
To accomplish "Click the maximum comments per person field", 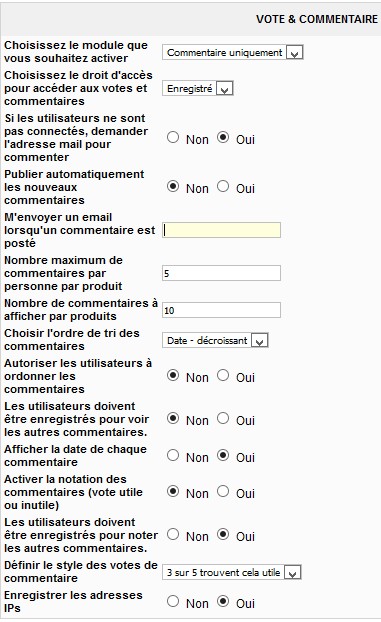I will (x=221, y=273).
